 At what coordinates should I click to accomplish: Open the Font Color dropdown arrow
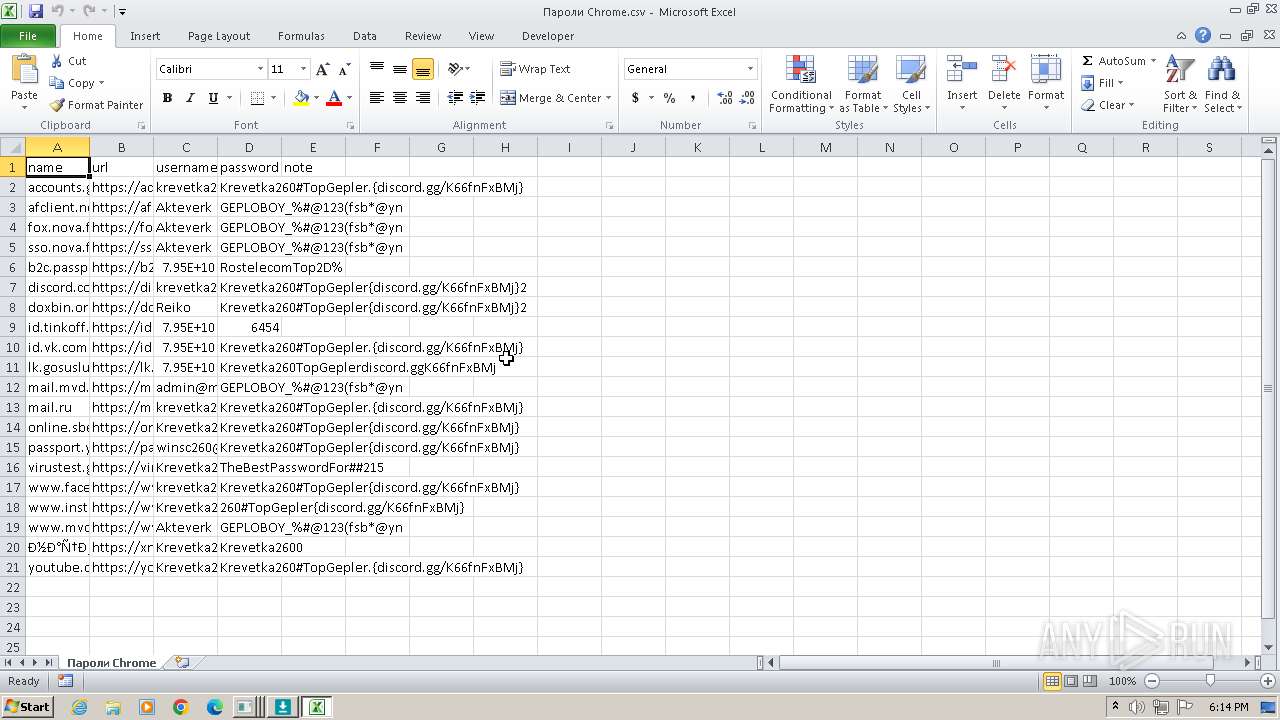point(349,98)
